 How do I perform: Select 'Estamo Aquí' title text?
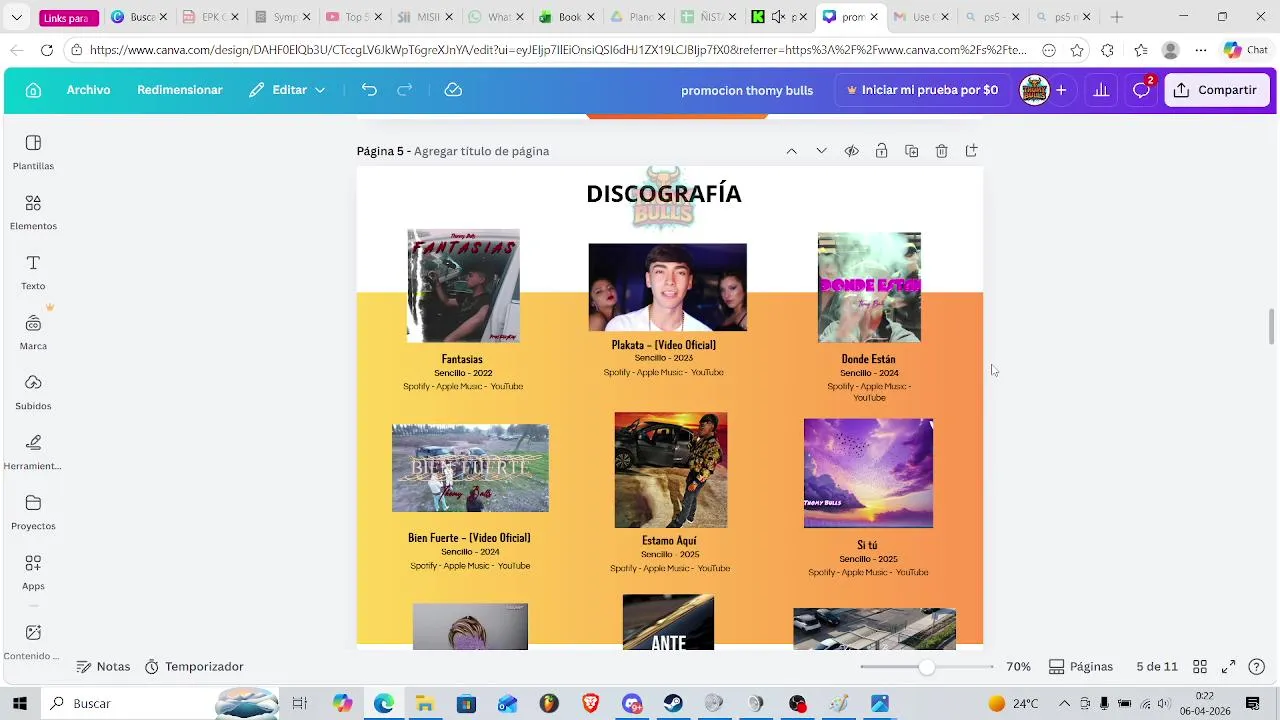click(x=669, y=541)
